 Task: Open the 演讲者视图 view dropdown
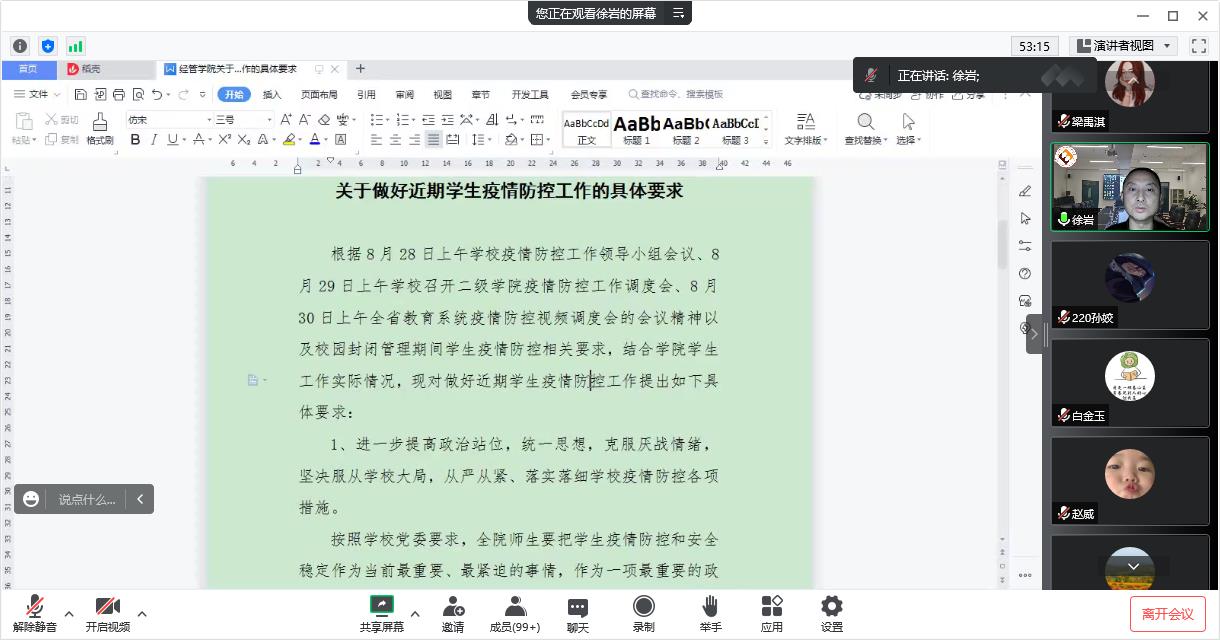1124,46
